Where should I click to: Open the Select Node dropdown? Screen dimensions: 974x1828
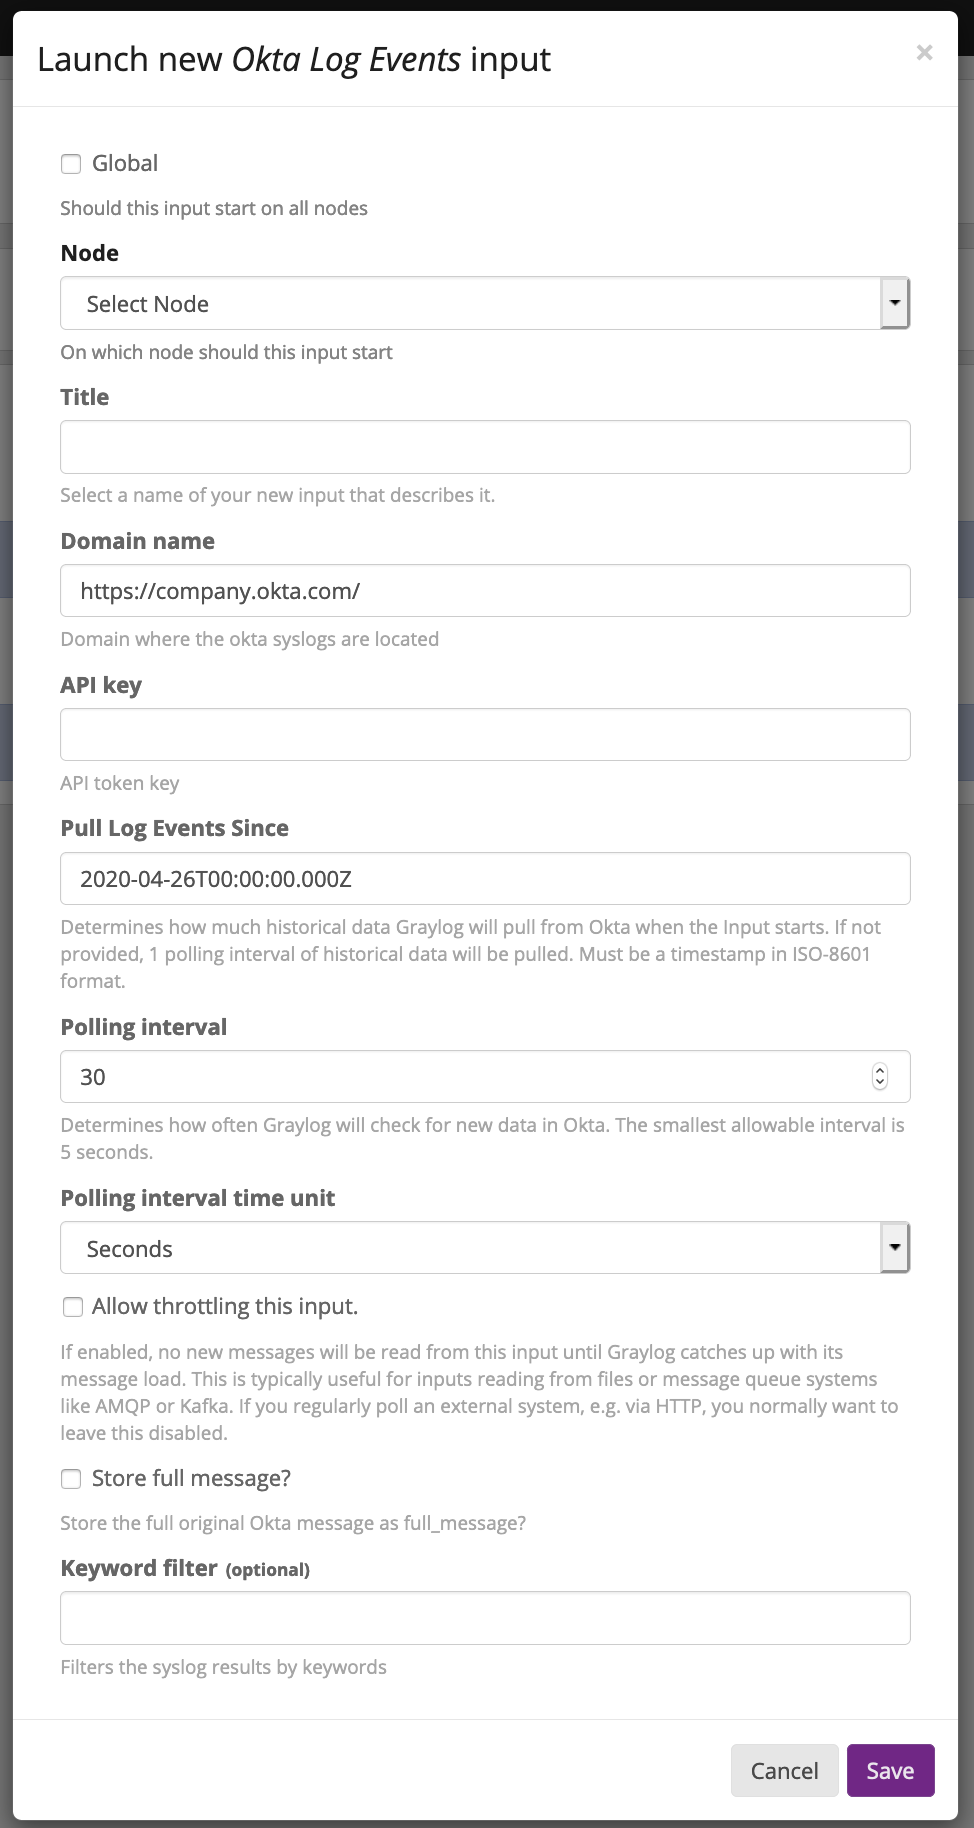coord(470,304)
